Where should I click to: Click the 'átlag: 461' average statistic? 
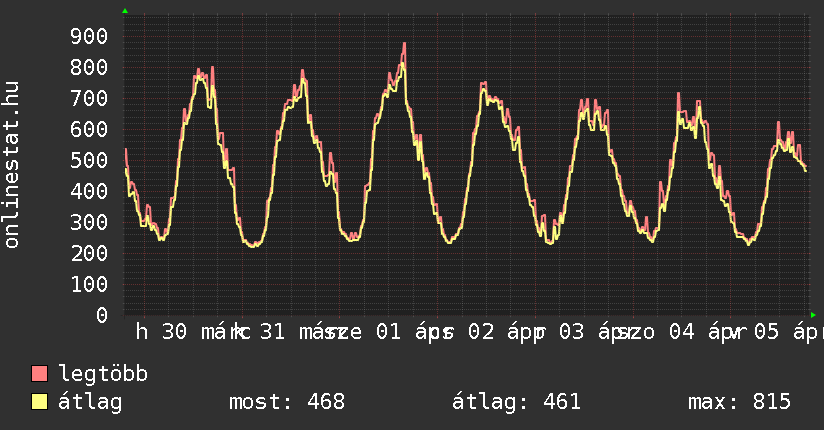(x=516, y=403)
